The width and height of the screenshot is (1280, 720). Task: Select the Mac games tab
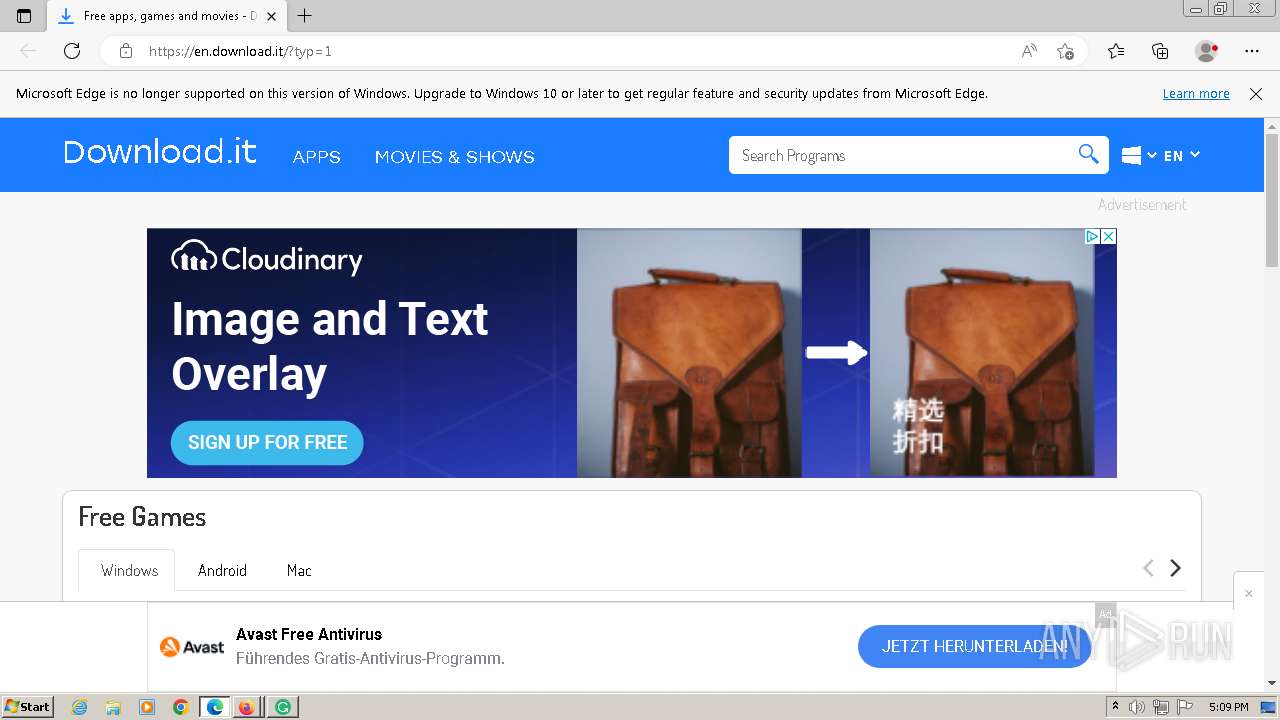299,570
